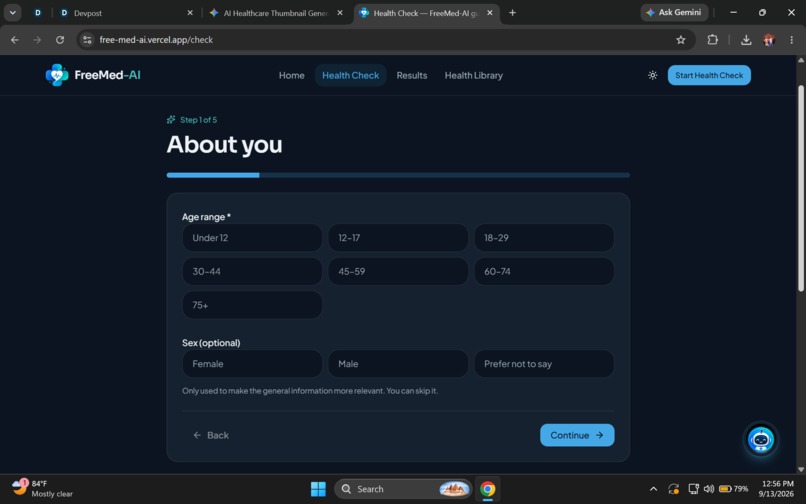
Task: Select the Under 12 age range
Action: coord(252,238)
